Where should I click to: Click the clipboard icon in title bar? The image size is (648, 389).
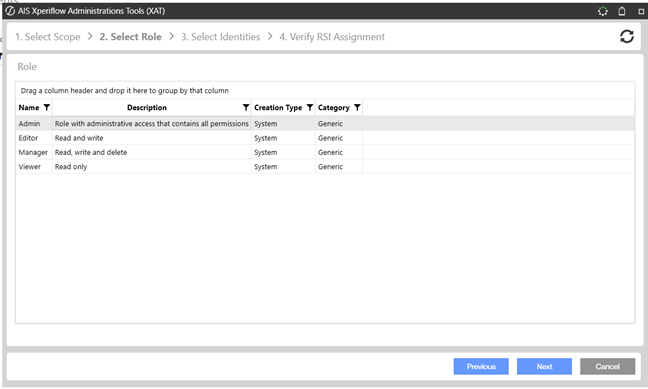(622, 11)
